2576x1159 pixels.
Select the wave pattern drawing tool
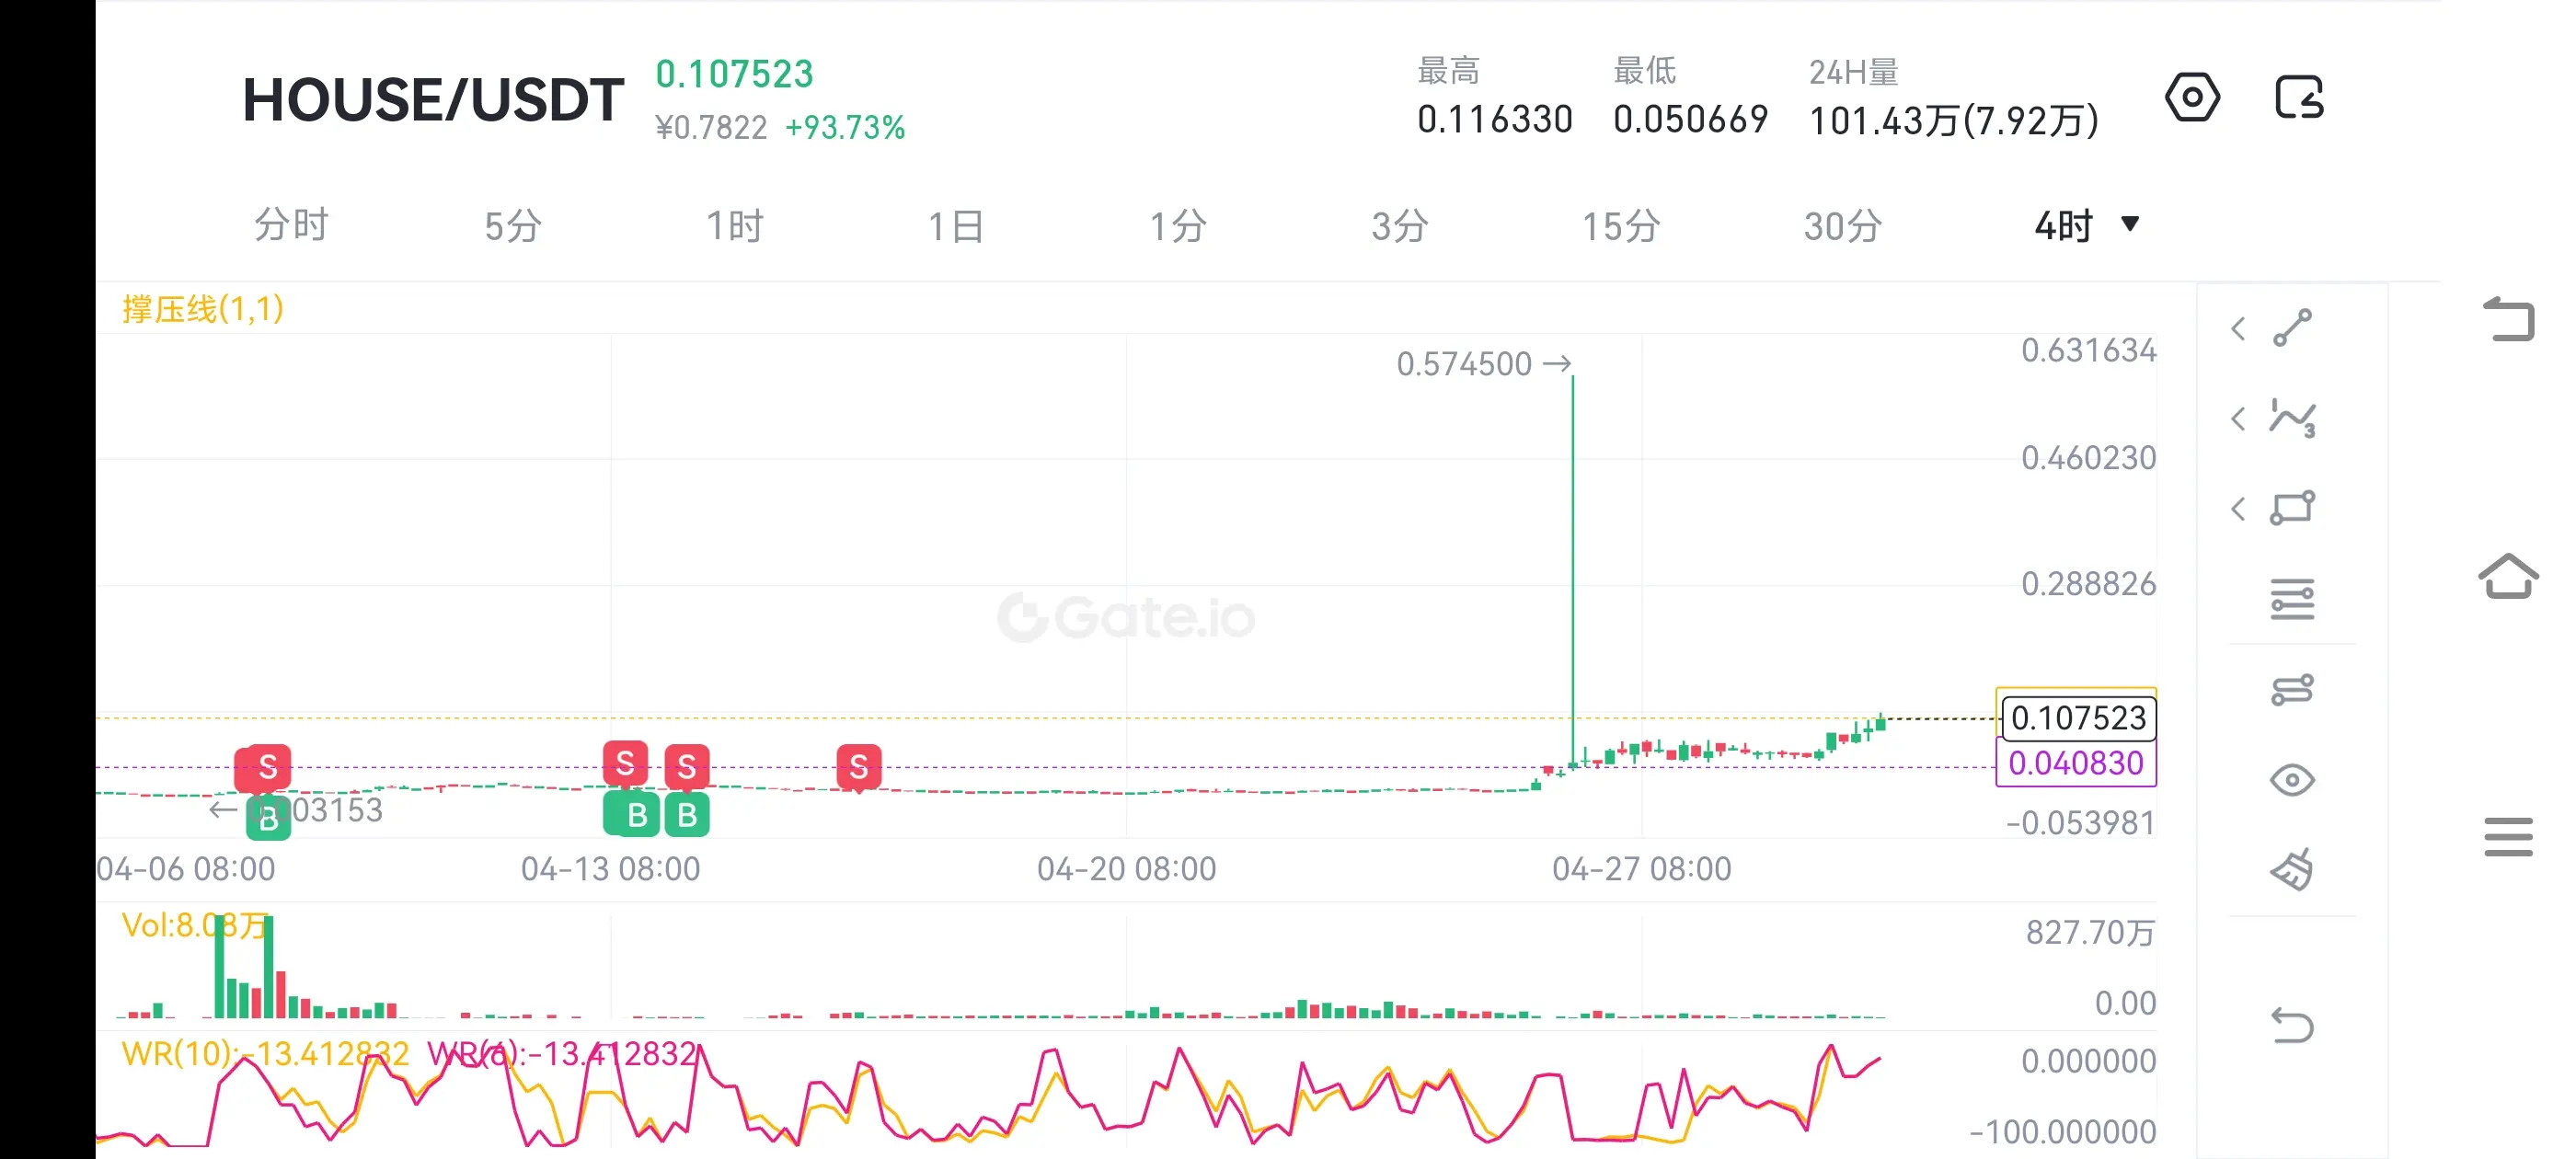click(x=2291, y=418)
